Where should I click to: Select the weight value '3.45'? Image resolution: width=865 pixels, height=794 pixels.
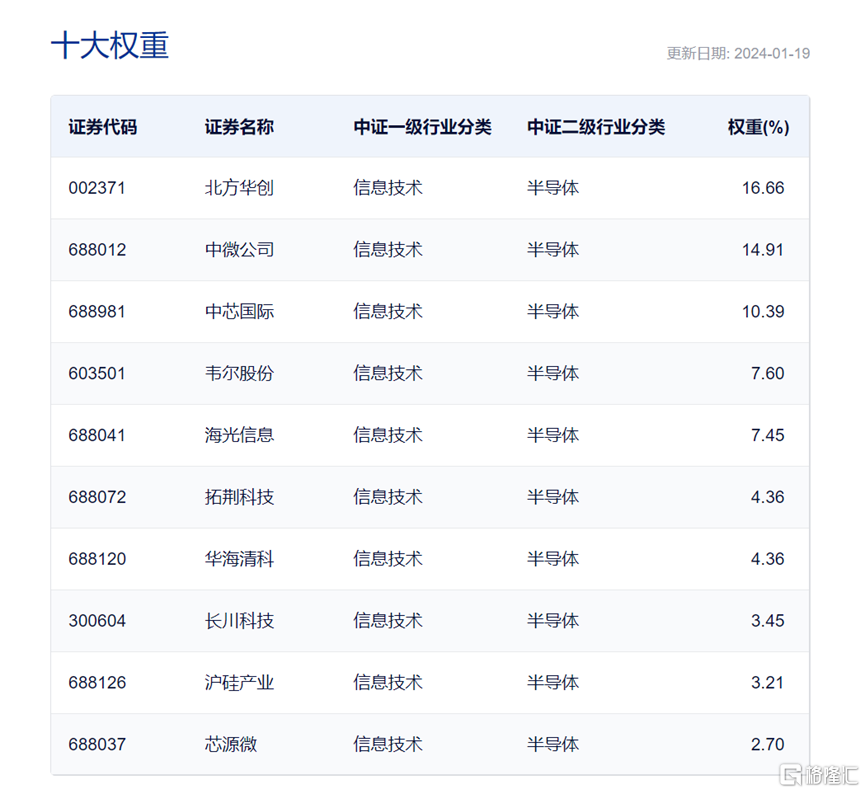(x=767, y=621)
